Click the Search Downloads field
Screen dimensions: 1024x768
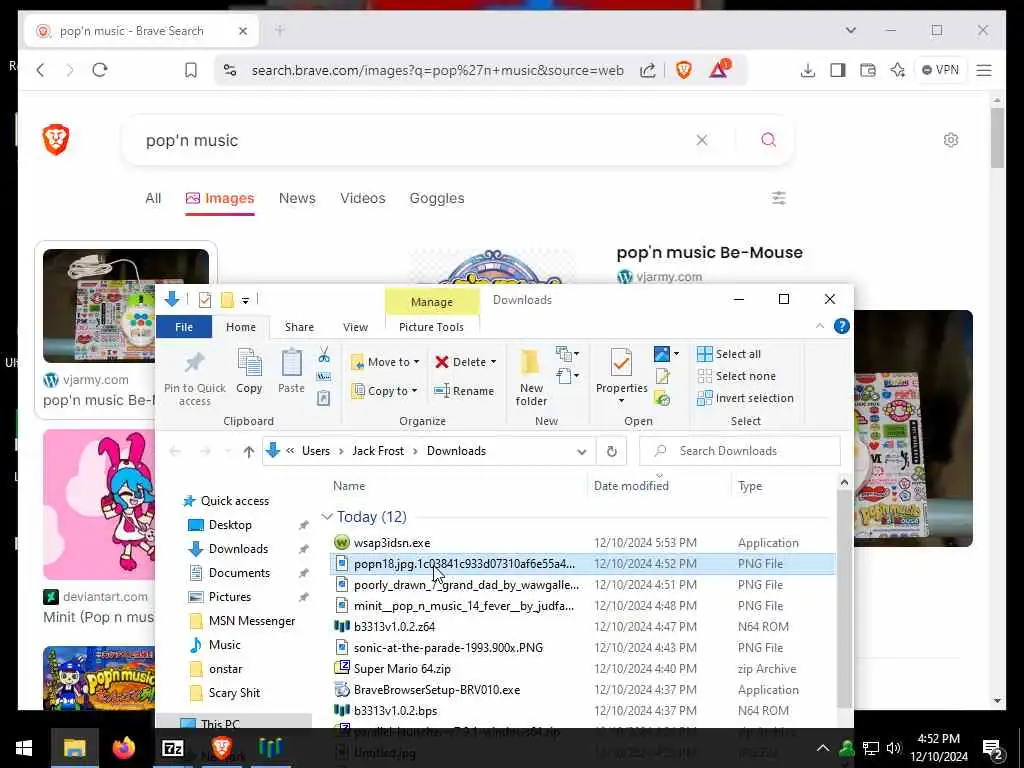tap(740, 451)
